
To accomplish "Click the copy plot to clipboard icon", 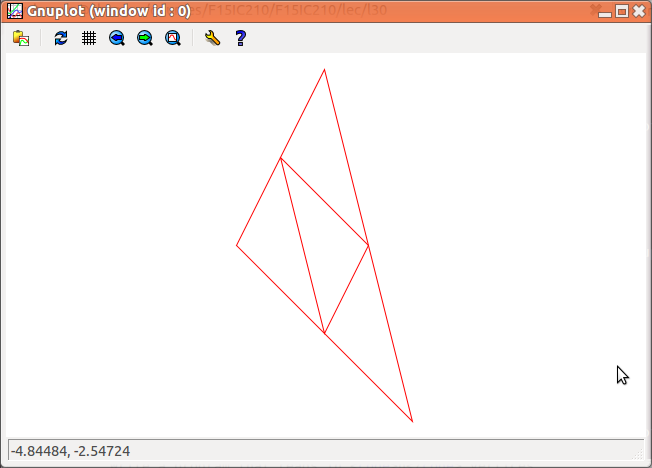I will (x=21, y=38).
